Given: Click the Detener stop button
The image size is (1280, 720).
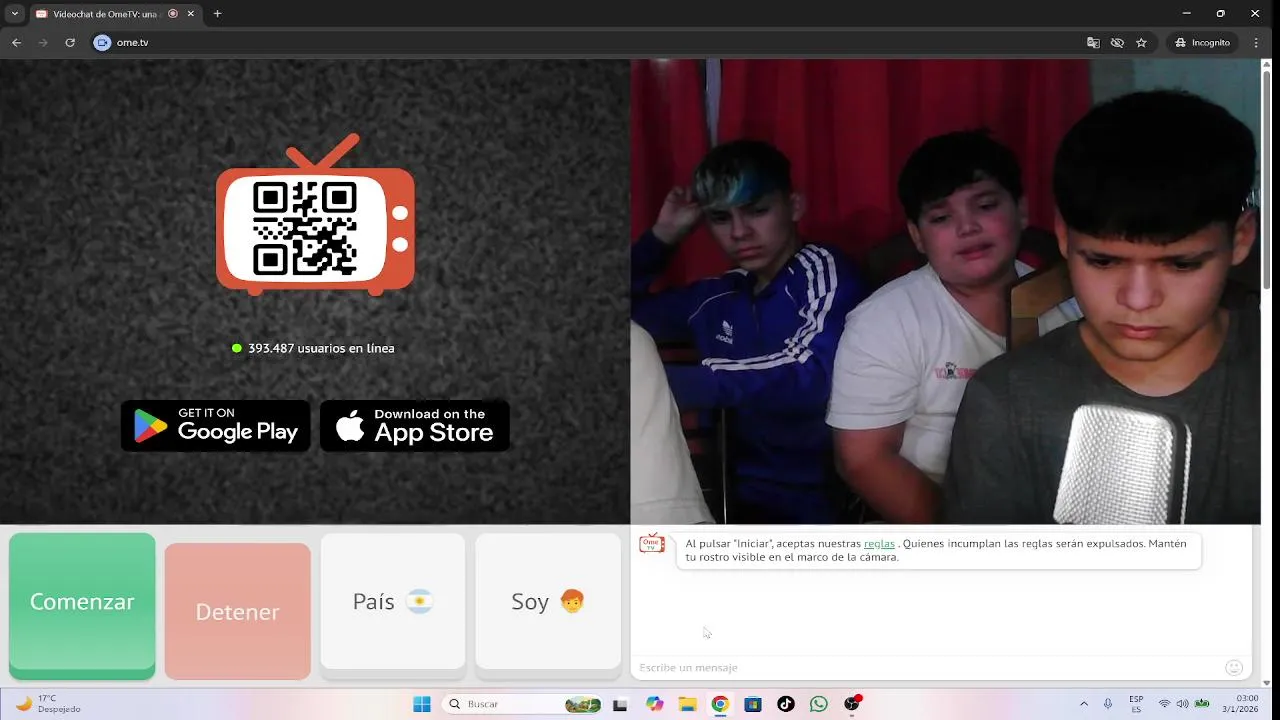Looking at the screenshot, I should 237,611.
